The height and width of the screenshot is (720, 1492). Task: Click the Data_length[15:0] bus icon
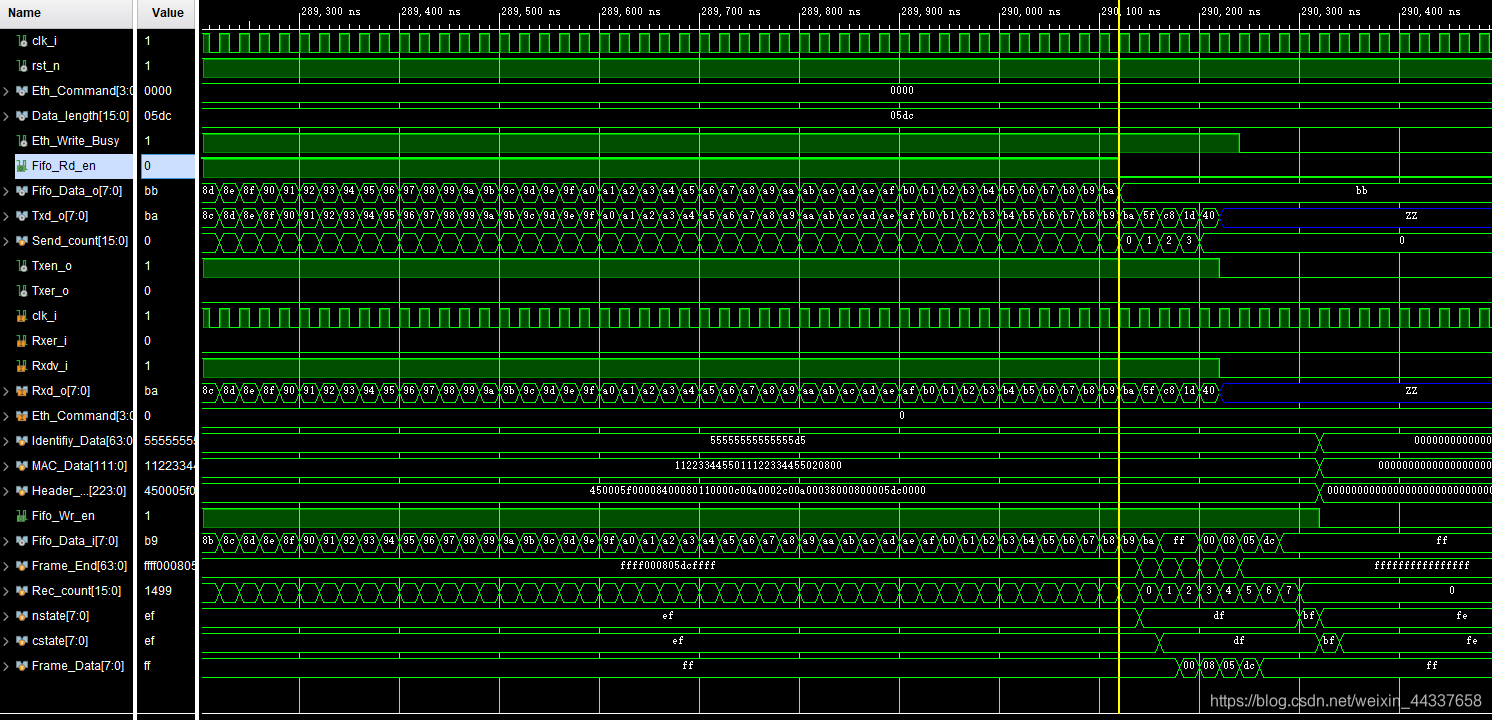[x=22, y=116]
